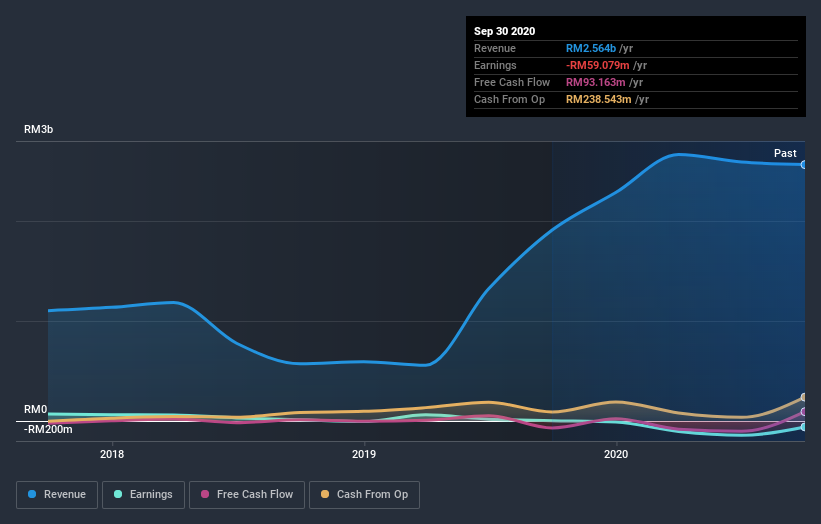Click the Free Cash Flow label in tooltip
This screenshot has width=821, height=524.
coord(512,83)
